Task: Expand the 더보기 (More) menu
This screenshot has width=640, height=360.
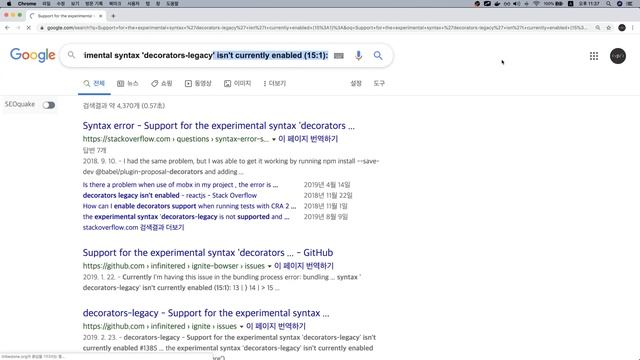Action: [x=275, y=83]
